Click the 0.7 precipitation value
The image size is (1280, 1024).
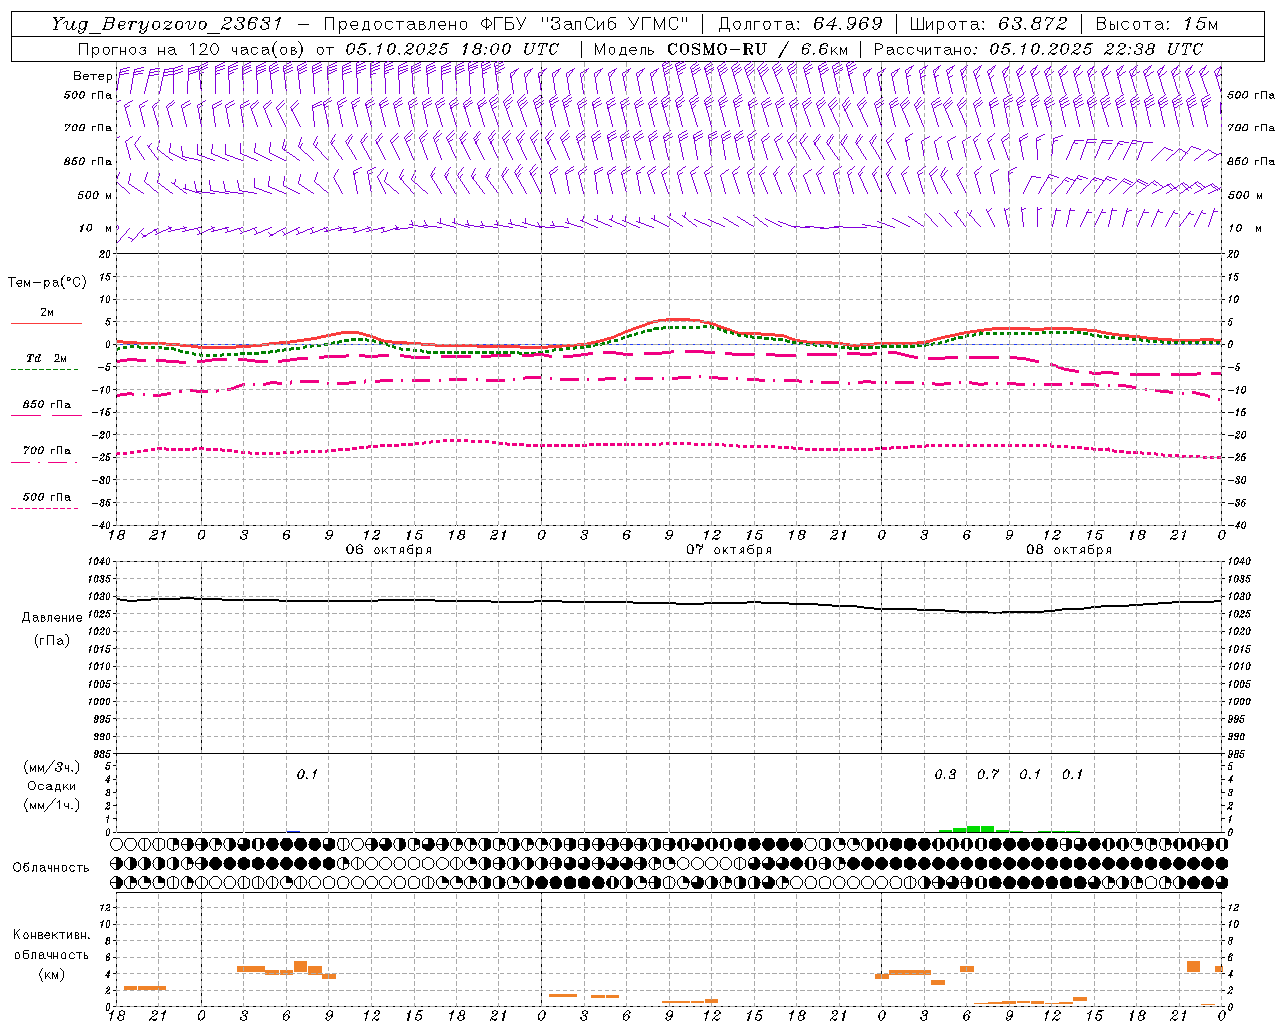[x=988, y=774]
